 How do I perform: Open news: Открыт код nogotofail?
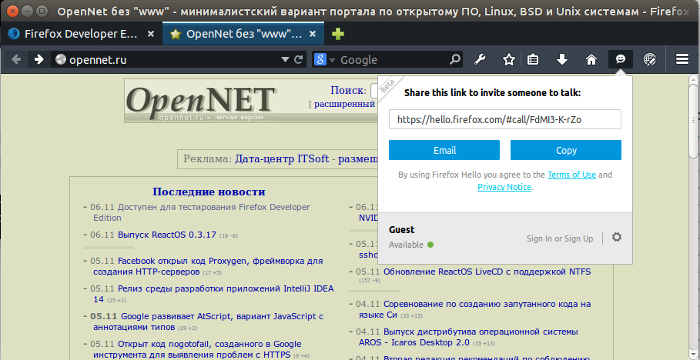[x=197, y=349]
